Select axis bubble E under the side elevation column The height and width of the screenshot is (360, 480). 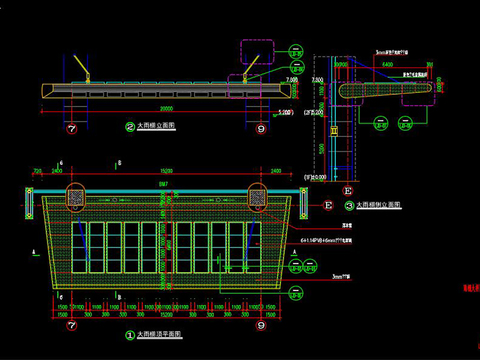(x=348, y=191)
